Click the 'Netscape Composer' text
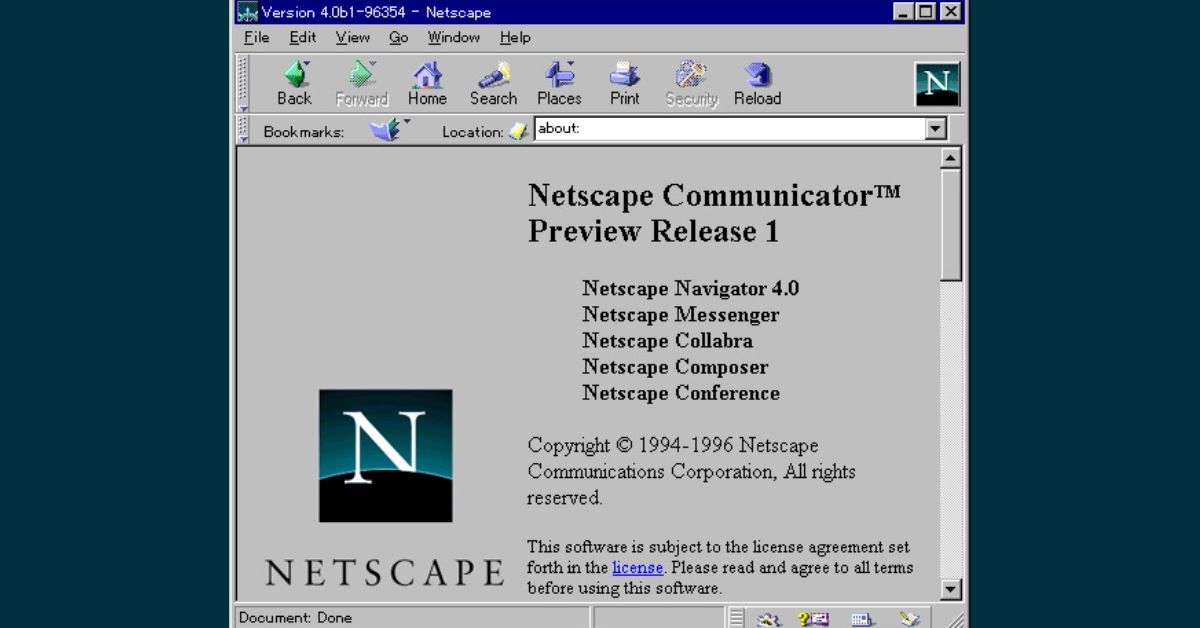The width and height of the screenshot is (1200, 628). point(675,367)
